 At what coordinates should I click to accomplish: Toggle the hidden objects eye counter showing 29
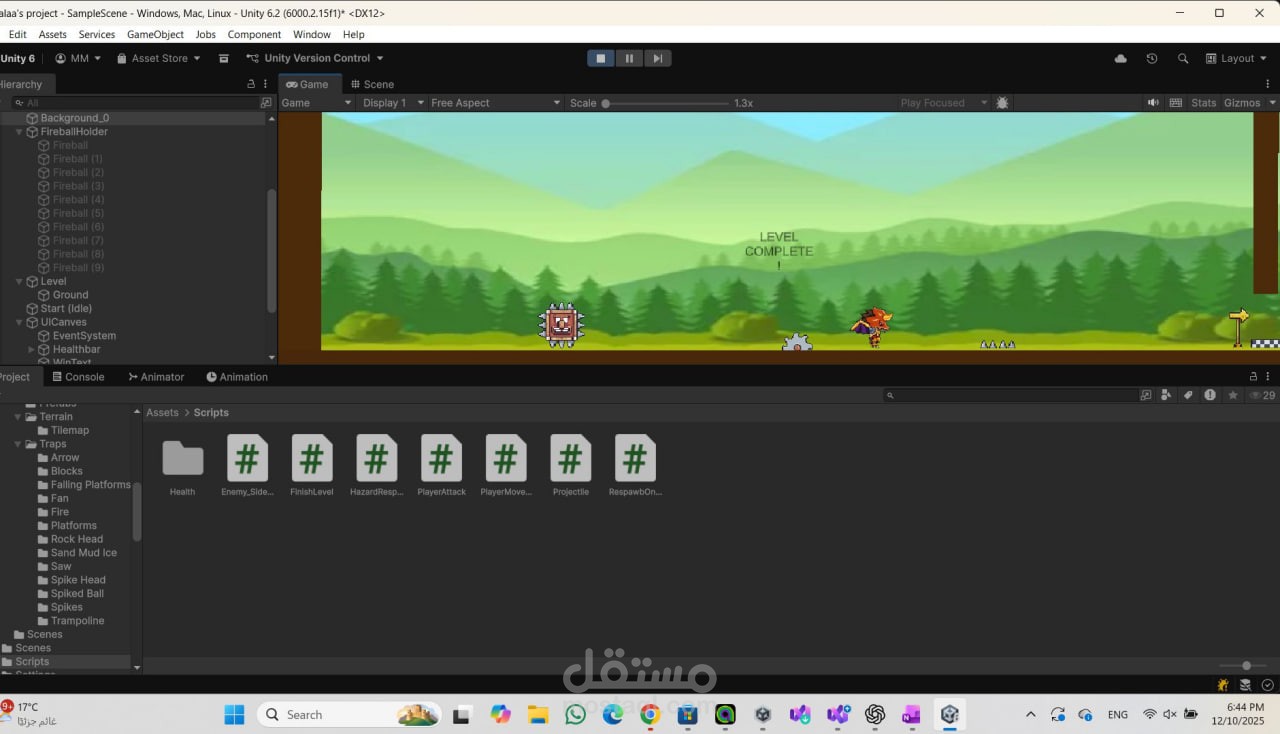tap(1262, 395)
